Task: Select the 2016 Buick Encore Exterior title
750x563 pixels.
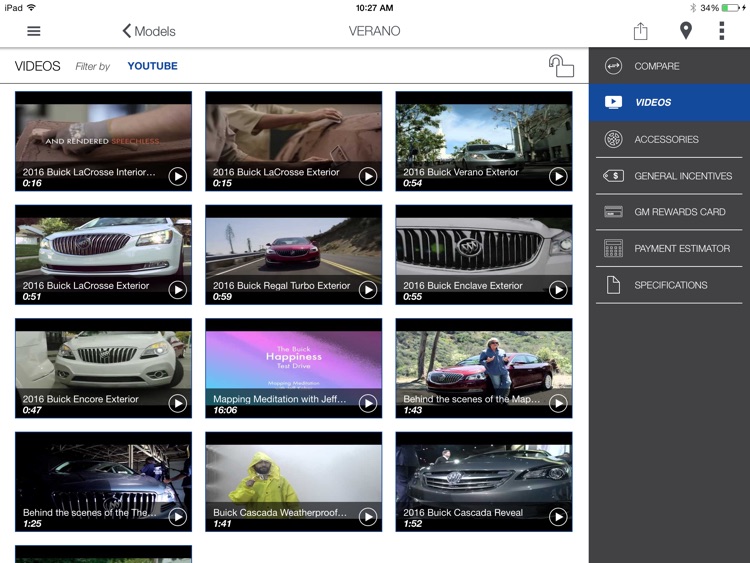Action: [x=80, y=399]
